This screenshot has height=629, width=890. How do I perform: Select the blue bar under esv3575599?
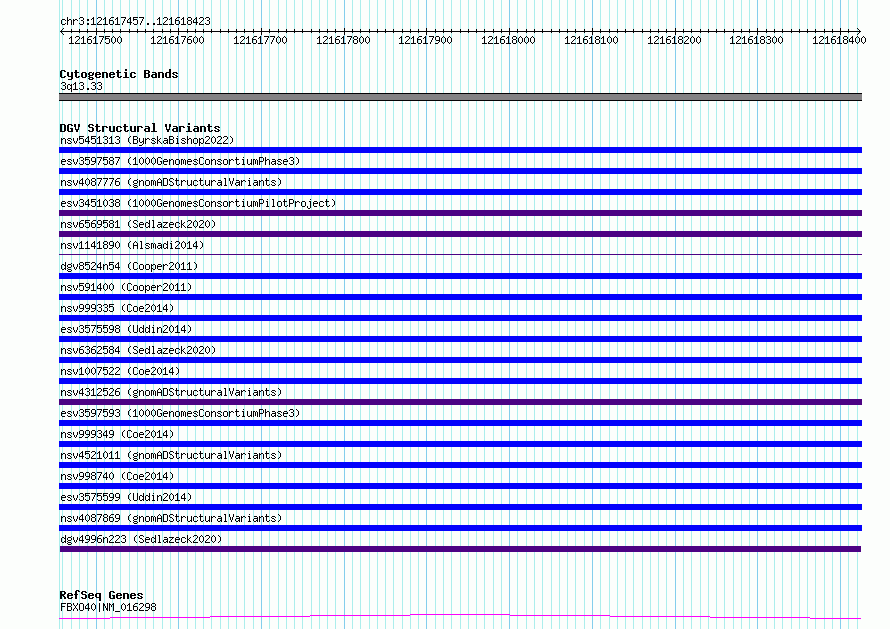[x=460, y=507]
